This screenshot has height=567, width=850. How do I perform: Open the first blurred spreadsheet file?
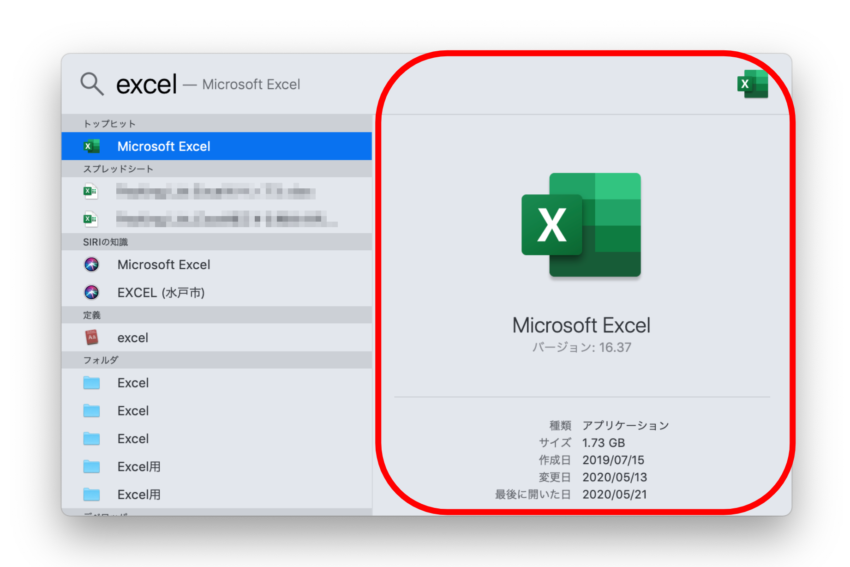(216, 191)
